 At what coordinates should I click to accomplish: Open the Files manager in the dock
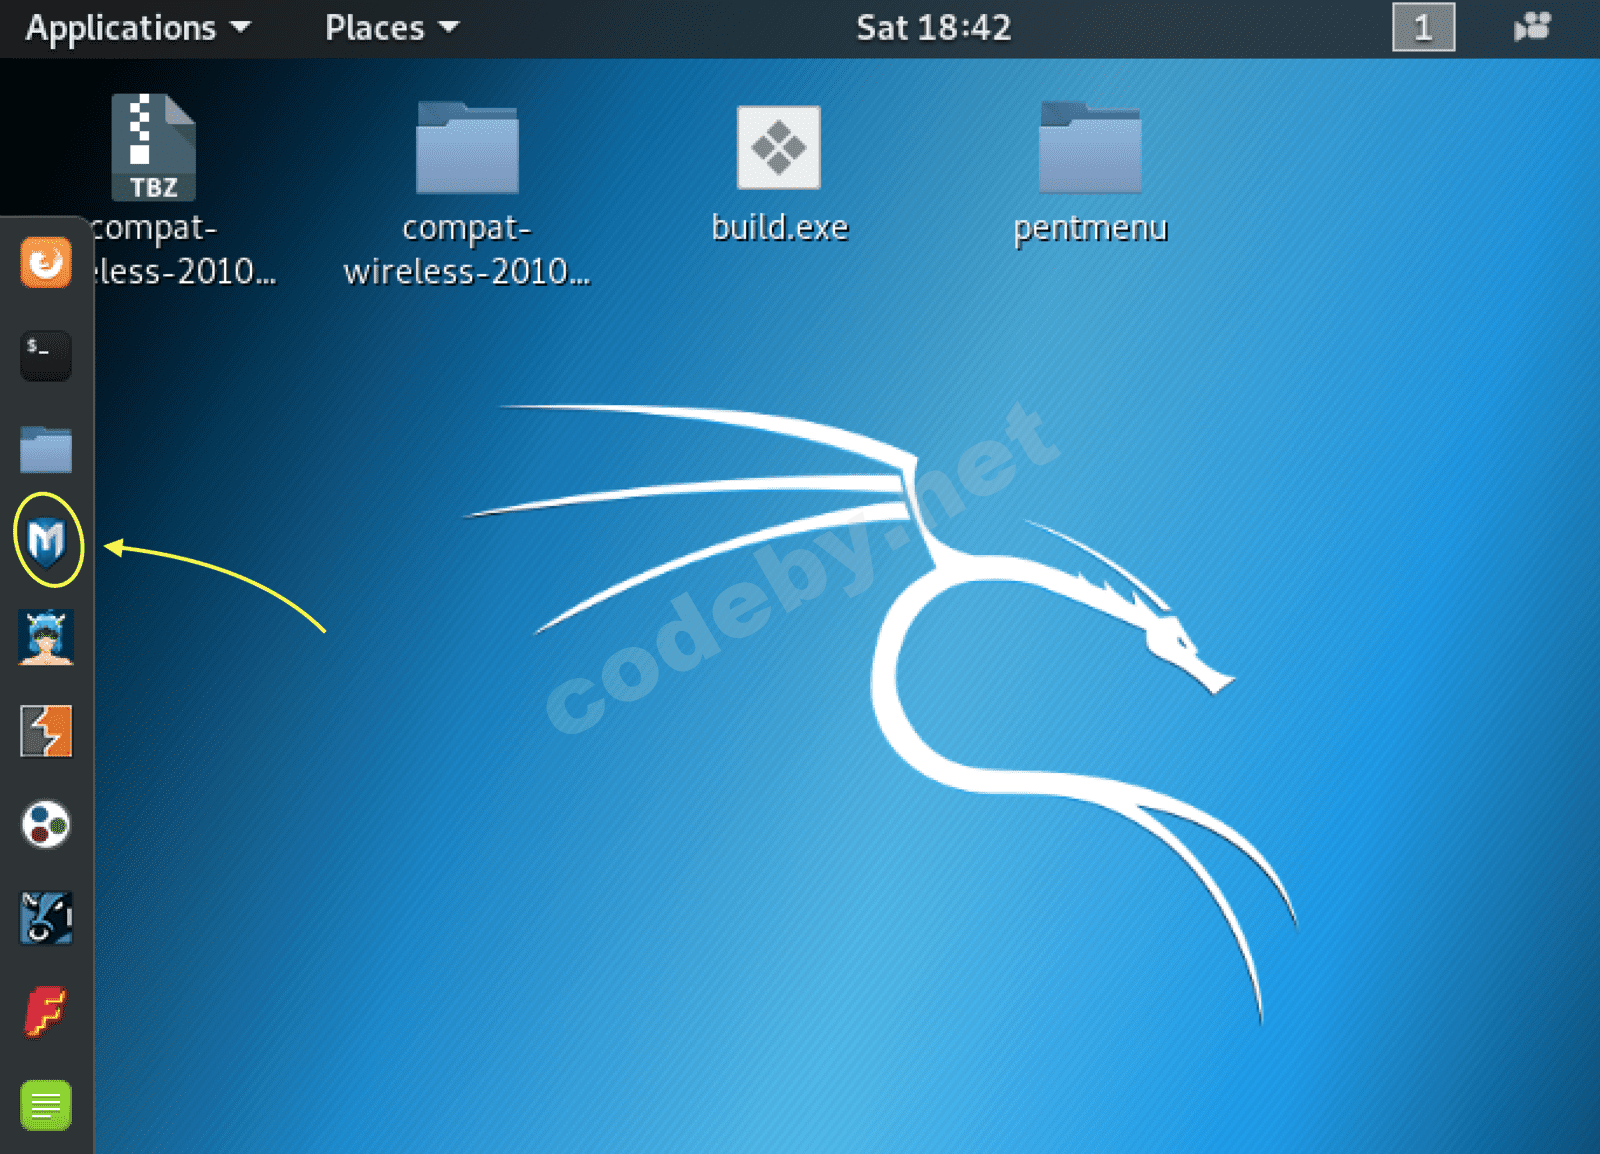click(x=46, y=449)
